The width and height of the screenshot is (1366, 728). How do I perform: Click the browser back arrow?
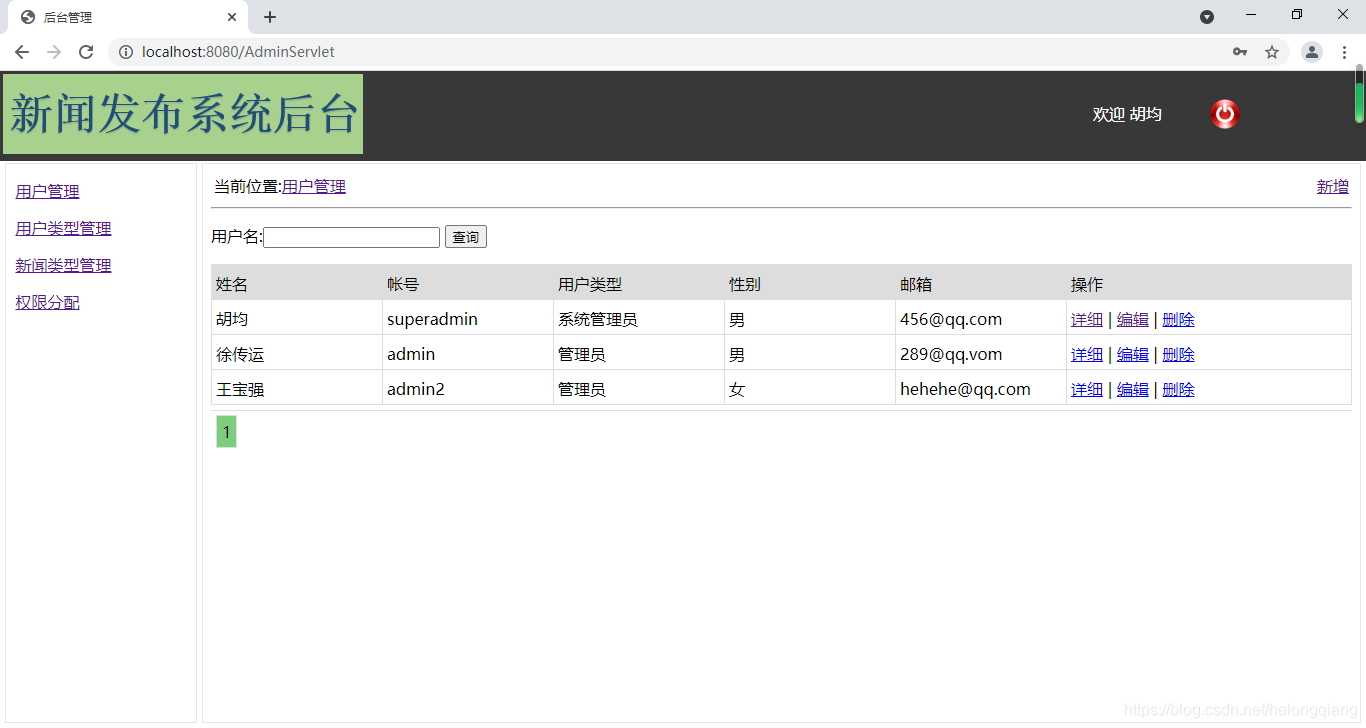21,52
